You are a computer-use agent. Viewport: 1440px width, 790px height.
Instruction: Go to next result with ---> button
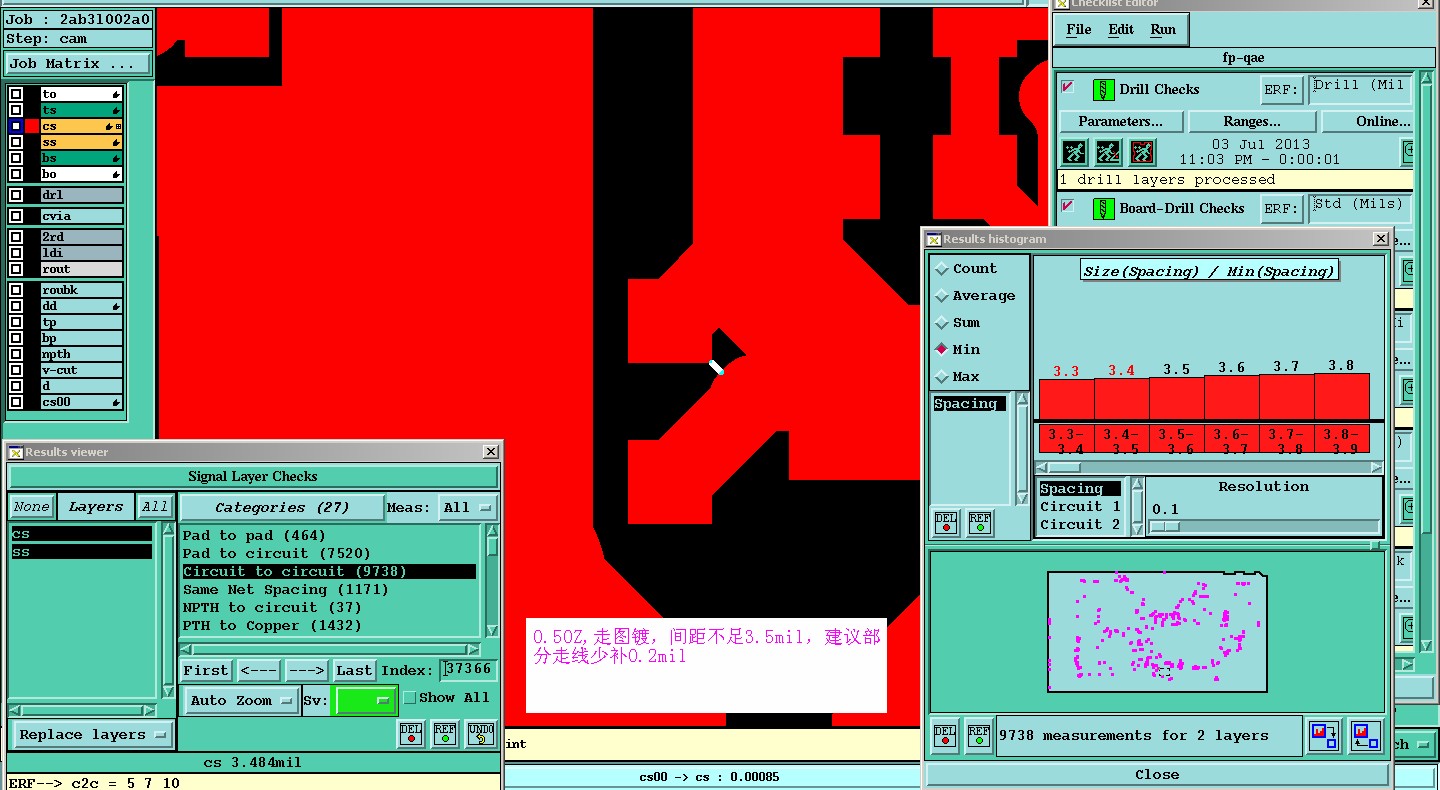(x=306, y=670)
